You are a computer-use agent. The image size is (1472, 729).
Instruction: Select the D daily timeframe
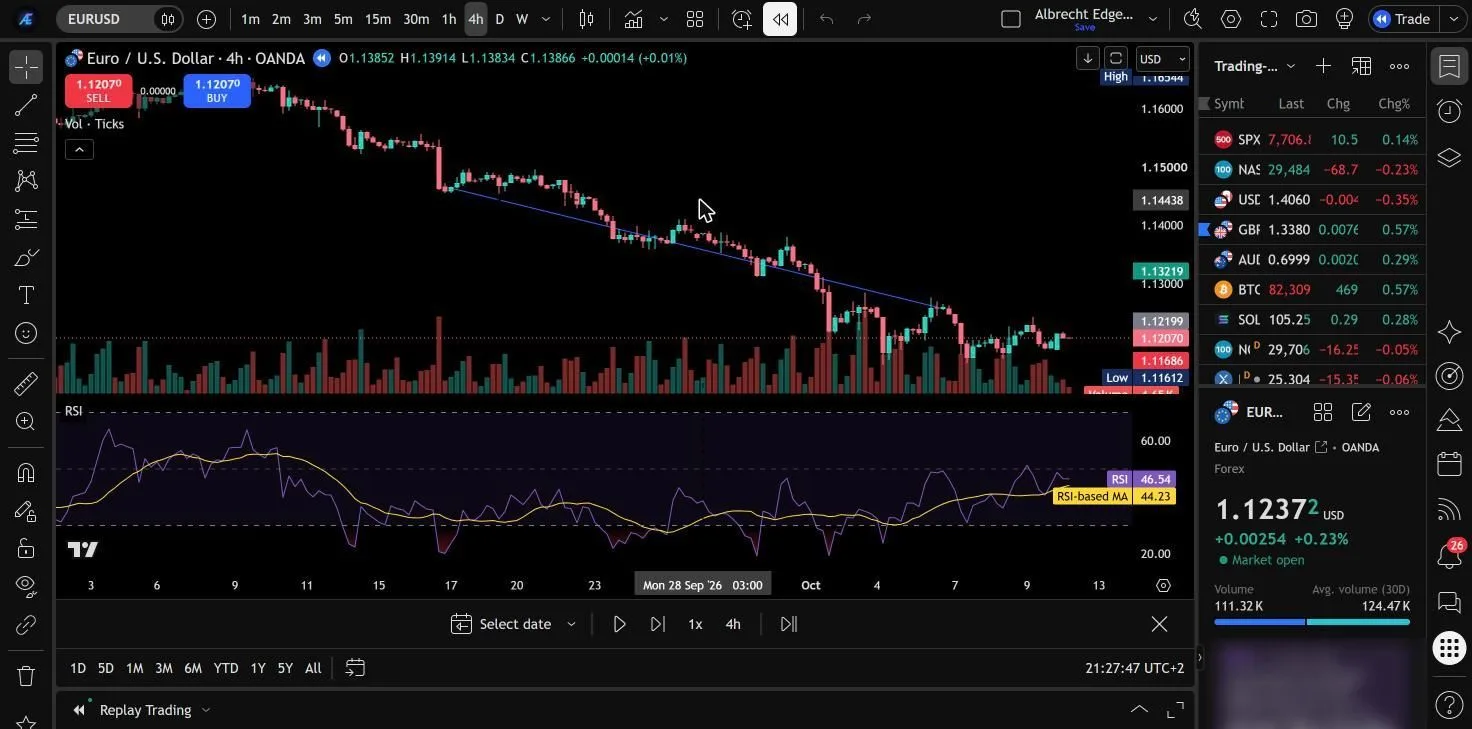(x=500, y=19)
